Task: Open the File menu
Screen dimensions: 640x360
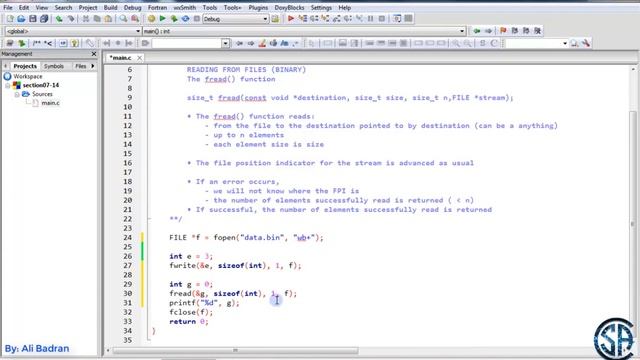Action: point(8,7)
